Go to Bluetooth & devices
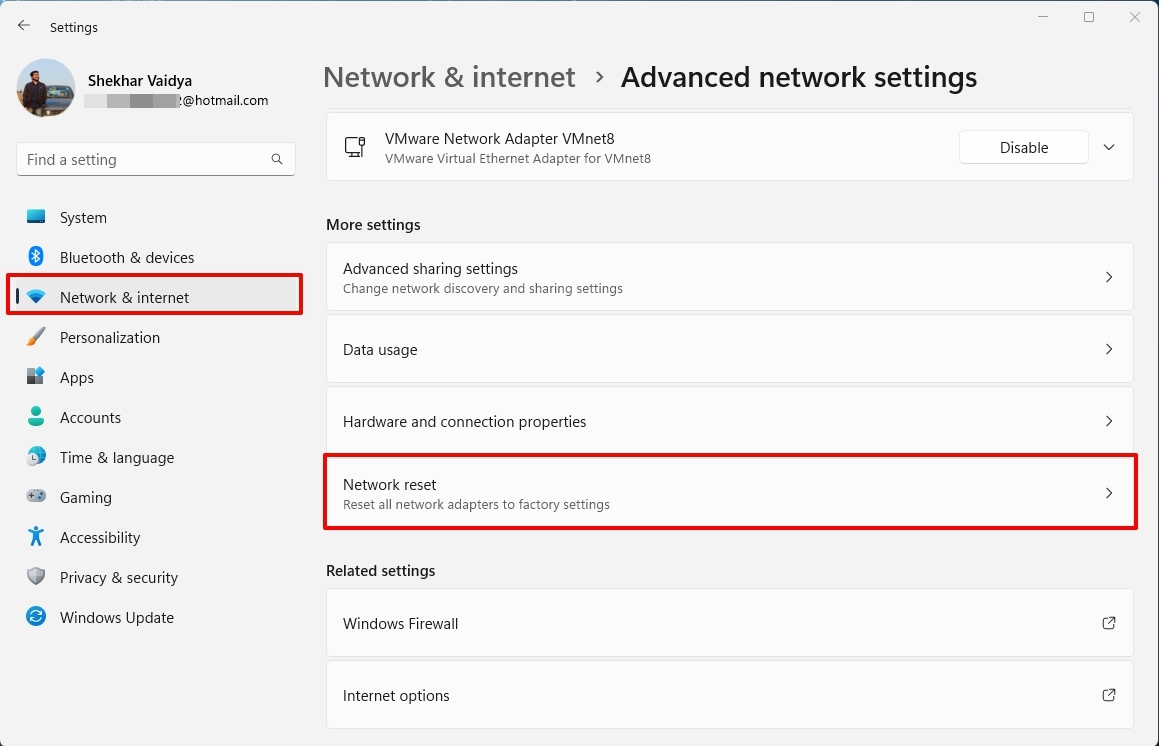 click(155, 257)
